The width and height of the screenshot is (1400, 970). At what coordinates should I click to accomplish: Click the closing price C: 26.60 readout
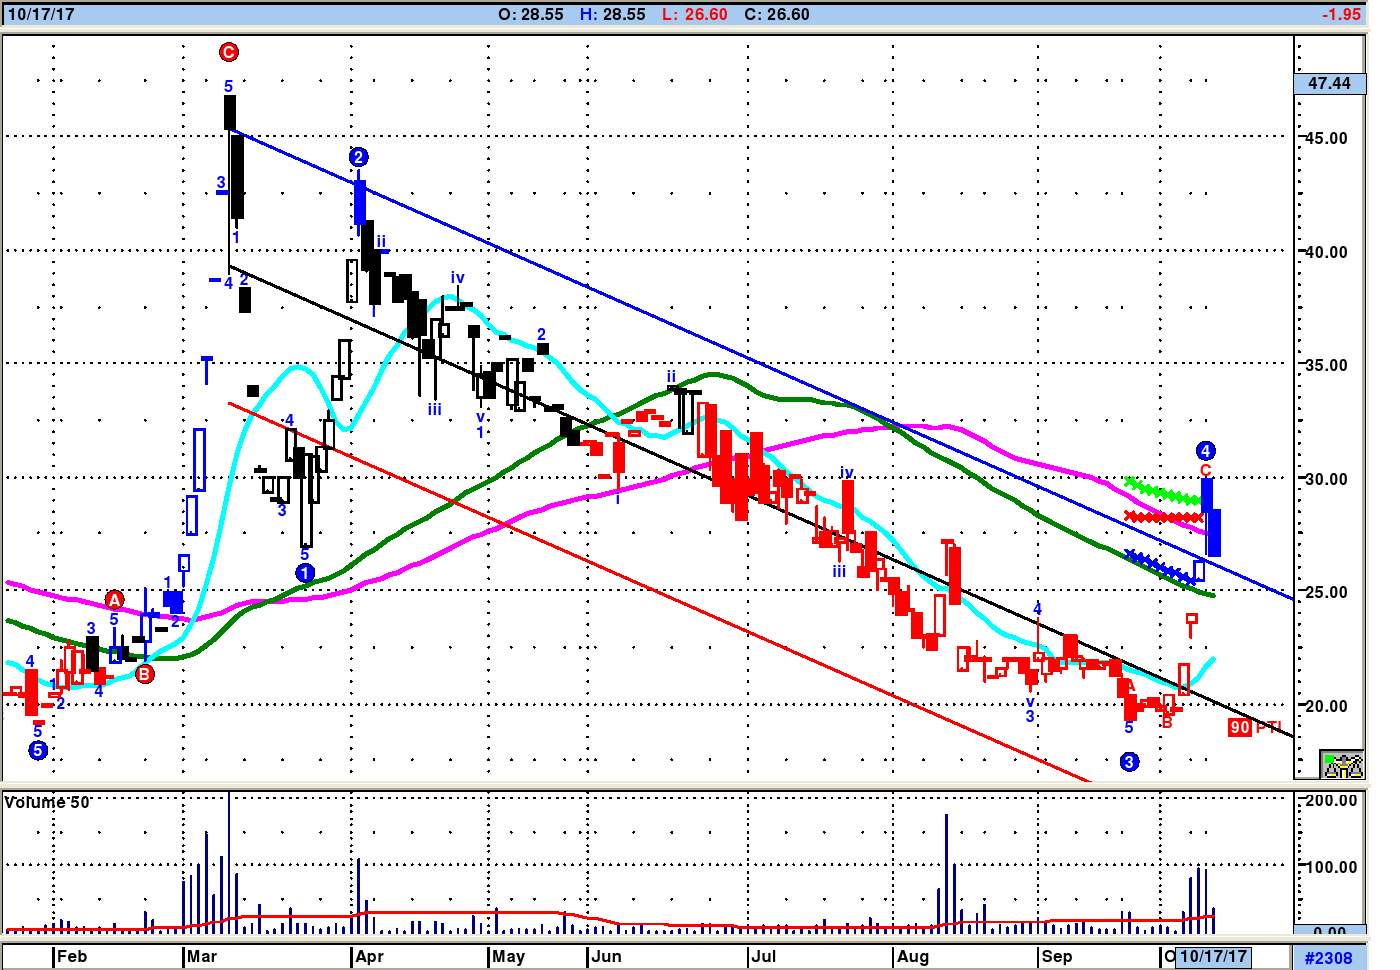tap(777, 14)
